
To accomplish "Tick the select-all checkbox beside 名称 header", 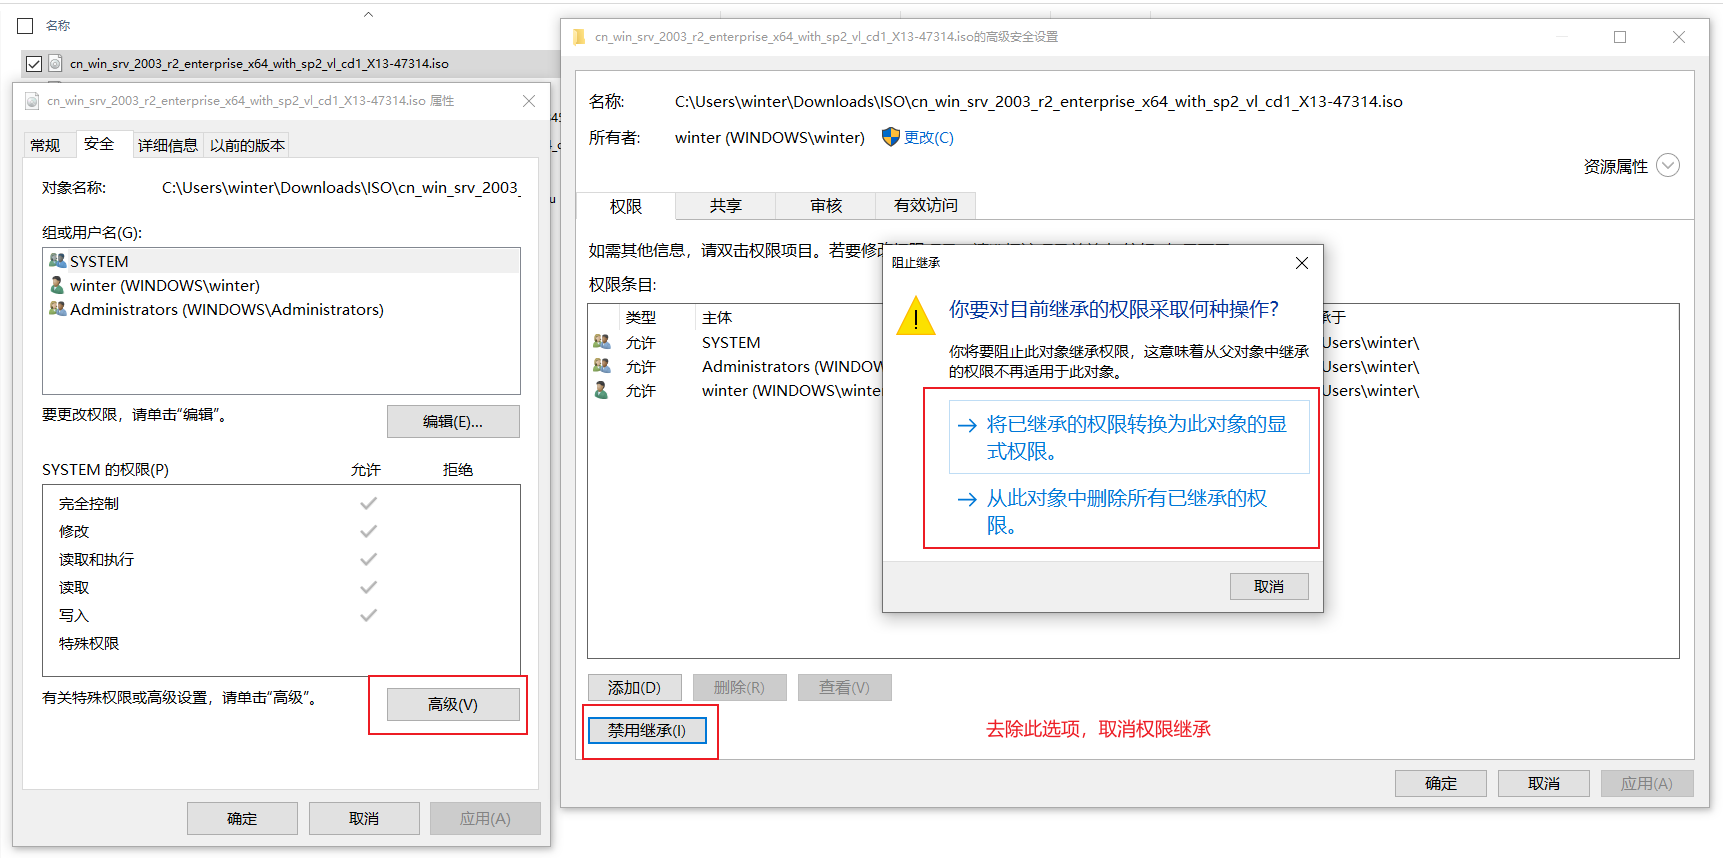I will pos(26,26).
